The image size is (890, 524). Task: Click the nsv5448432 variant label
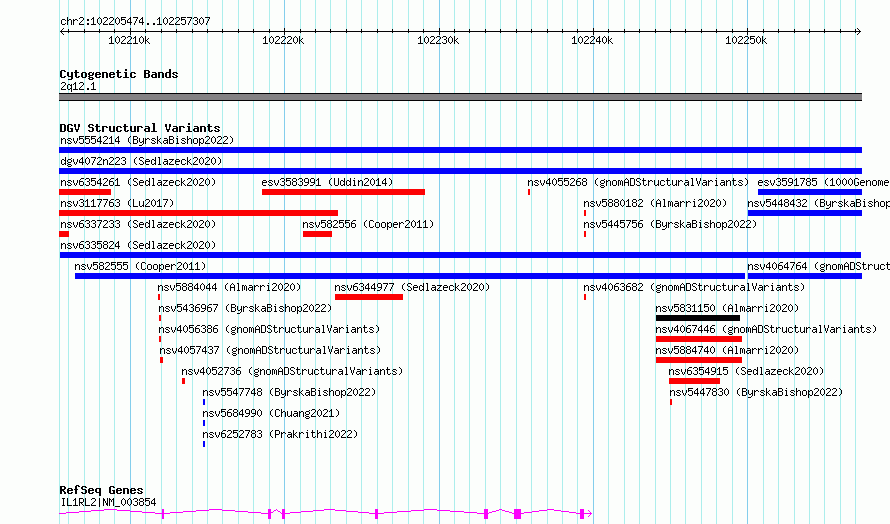pos(818,203)
